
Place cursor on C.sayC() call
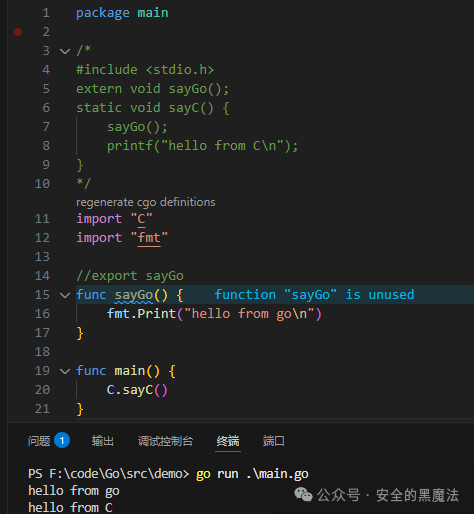pyautogui.click(x=137, y=390)
